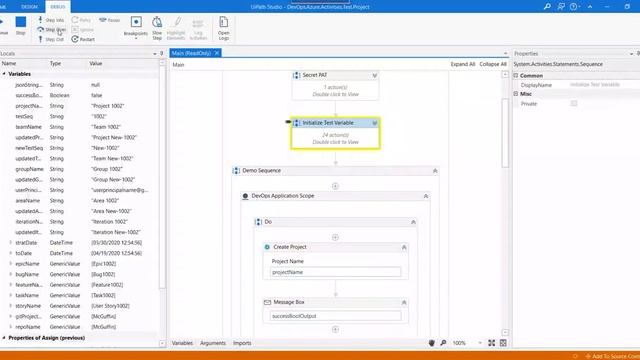Click the overview toggle icon
The image size is (640, 360).
click(x=503, y=343)
